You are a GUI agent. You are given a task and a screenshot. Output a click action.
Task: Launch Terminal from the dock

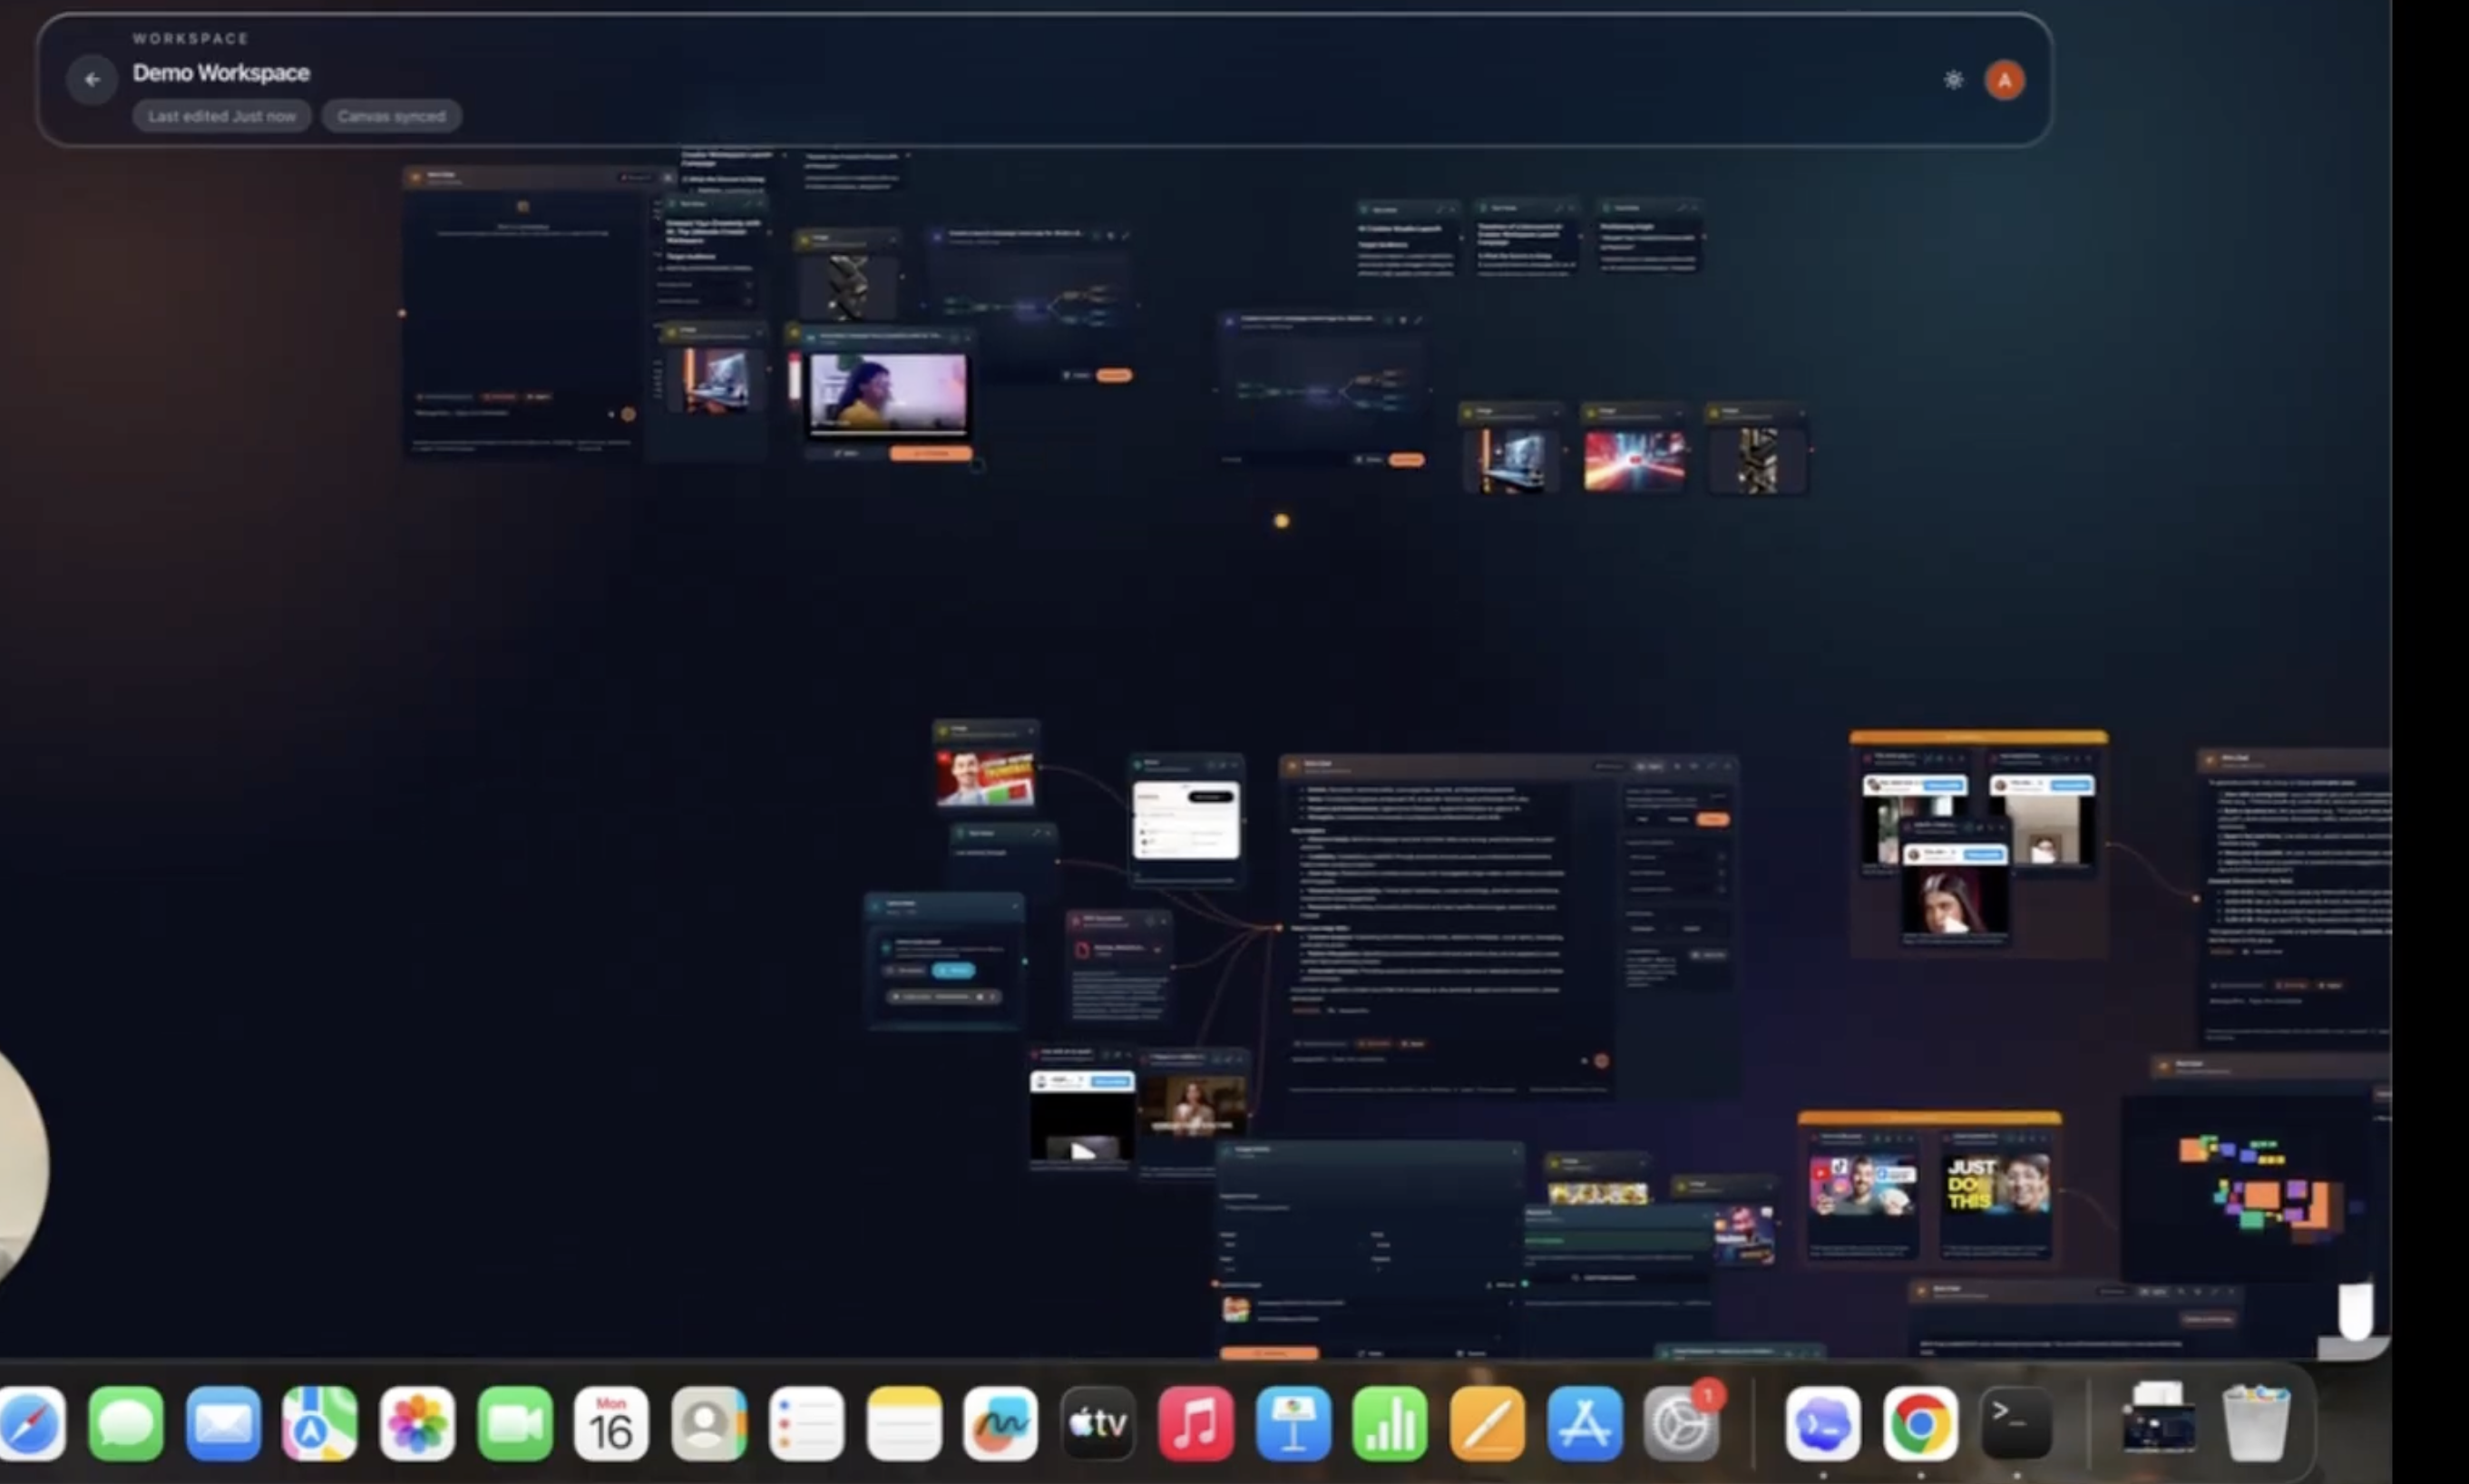tap(2016, 1424)
